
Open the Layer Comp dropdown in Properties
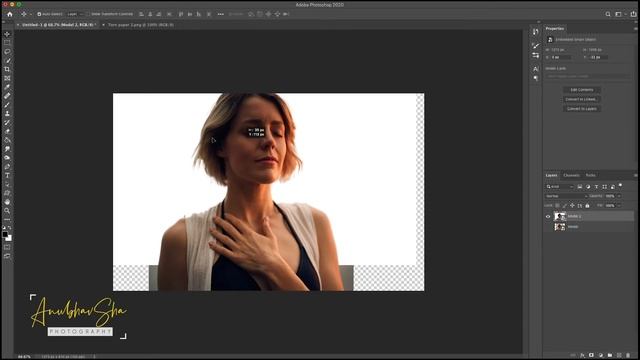tap(588, 76)
